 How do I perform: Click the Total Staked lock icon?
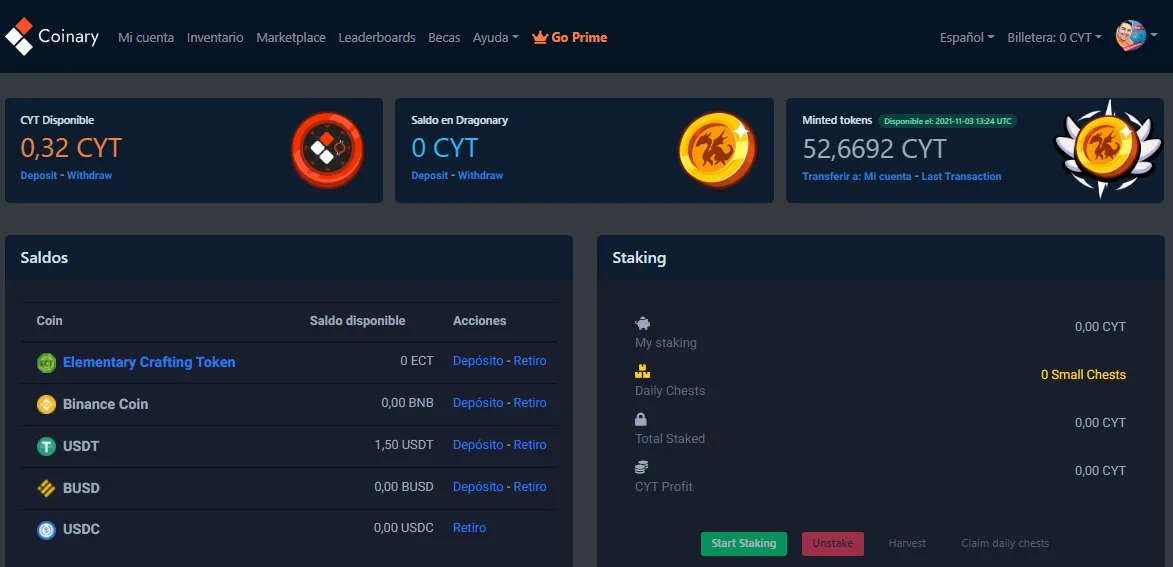[640, 419]
